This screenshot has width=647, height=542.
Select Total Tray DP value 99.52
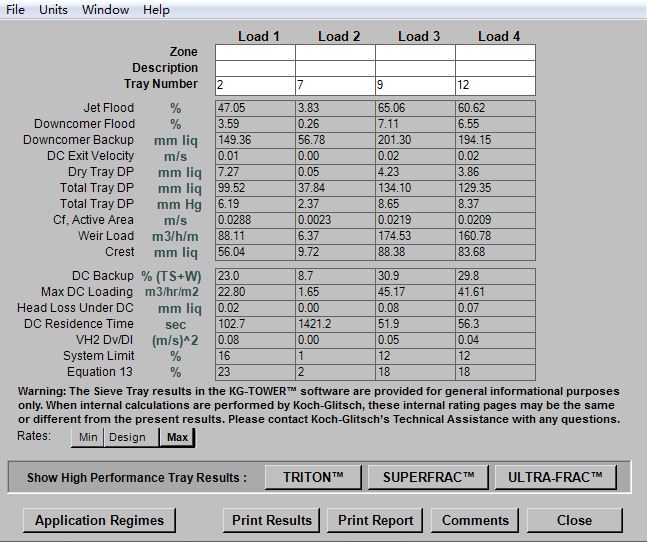pyautogui.click(x=255, y=188)
